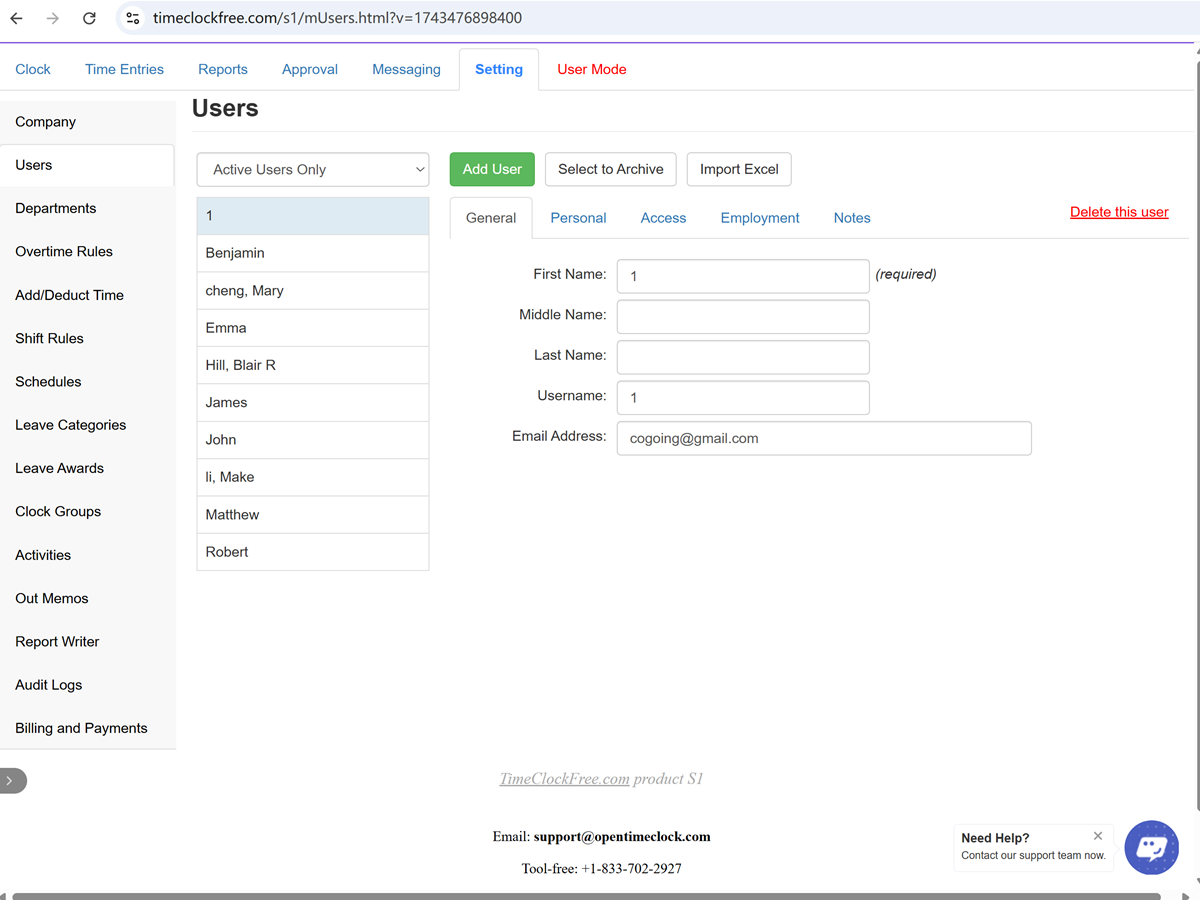Select "cheng, Mary" in the user list
This screenshot has width=1200, height=900.
point(313,291)
